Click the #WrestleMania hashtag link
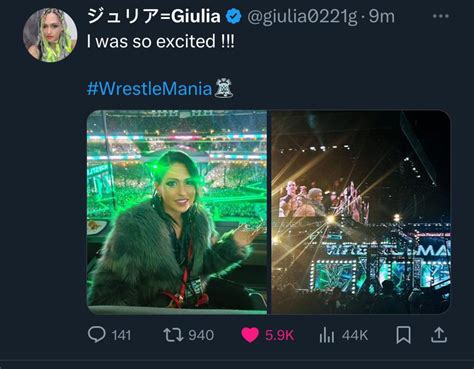 [149, 89]
